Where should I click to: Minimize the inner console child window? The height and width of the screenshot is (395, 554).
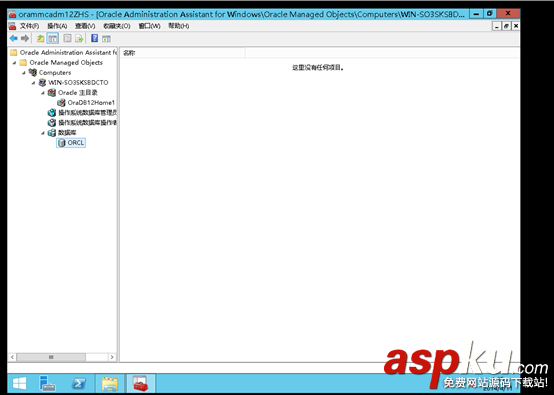click(497, 26)
